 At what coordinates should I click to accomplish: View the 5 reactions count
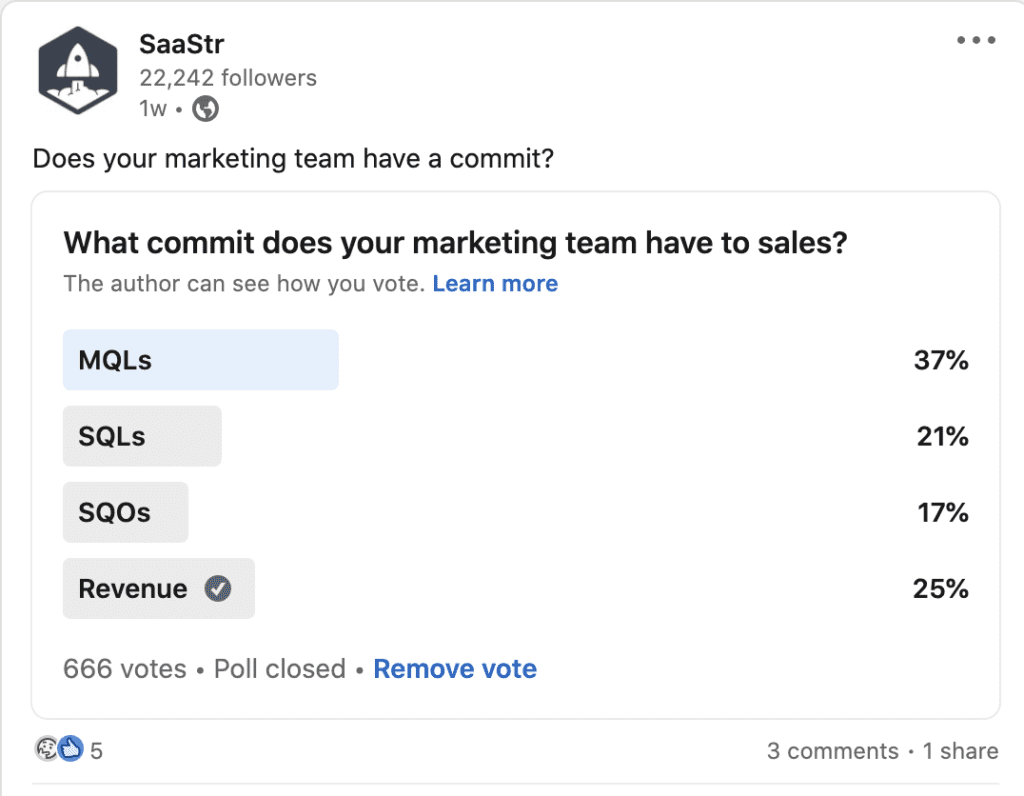96,750
